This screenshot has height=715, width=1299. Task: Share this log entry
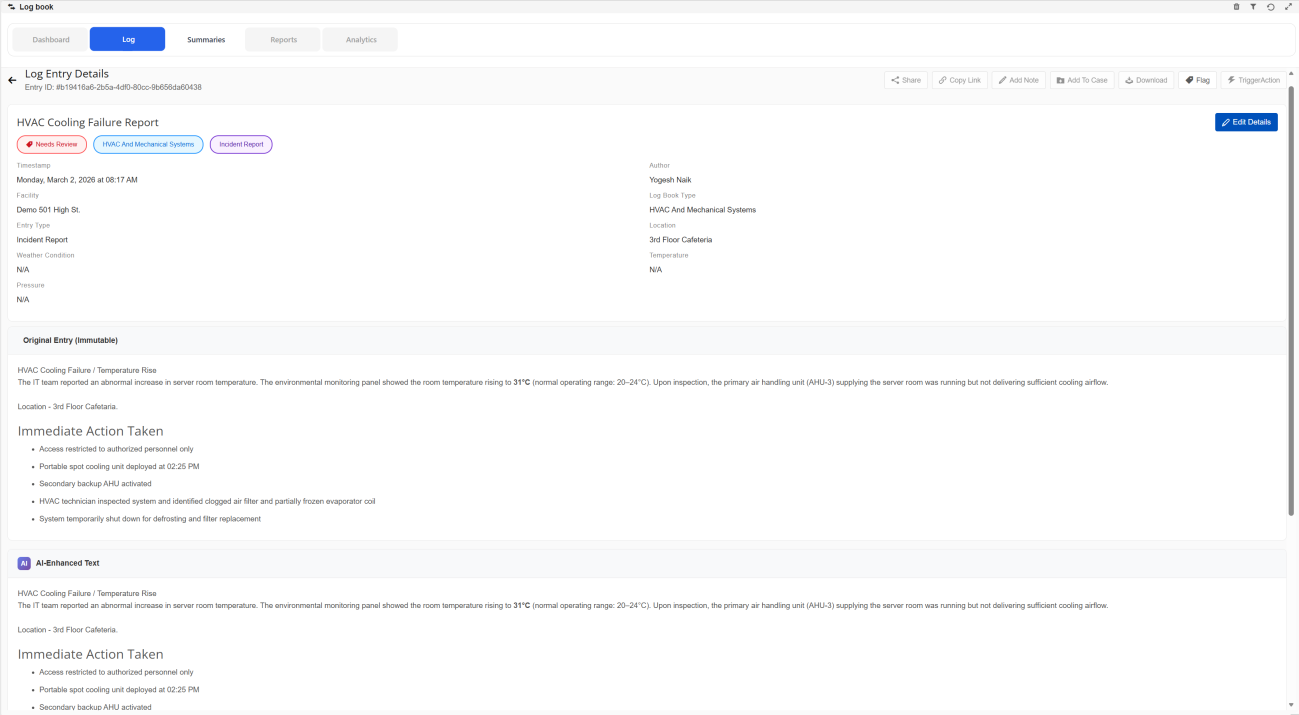pos(906,80)
